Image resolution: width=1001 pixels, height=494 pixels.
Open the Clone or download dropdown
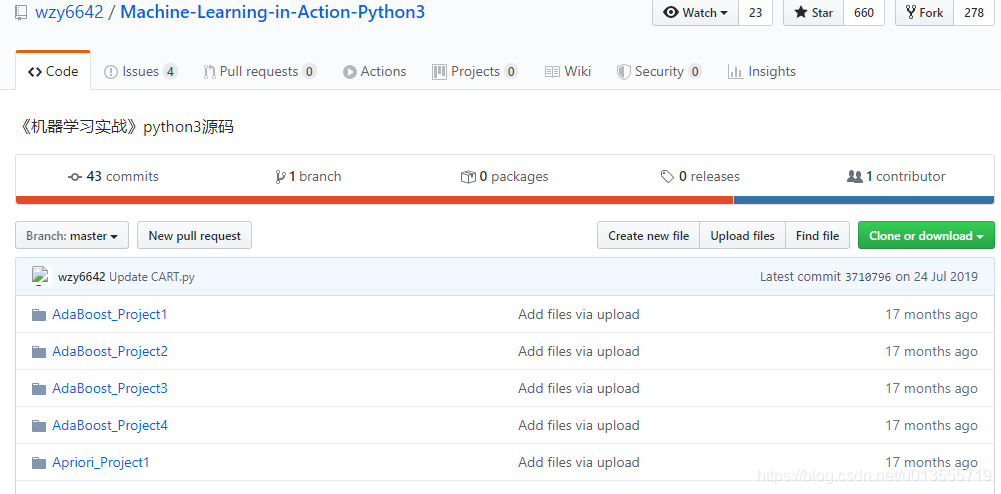(926, 236)
